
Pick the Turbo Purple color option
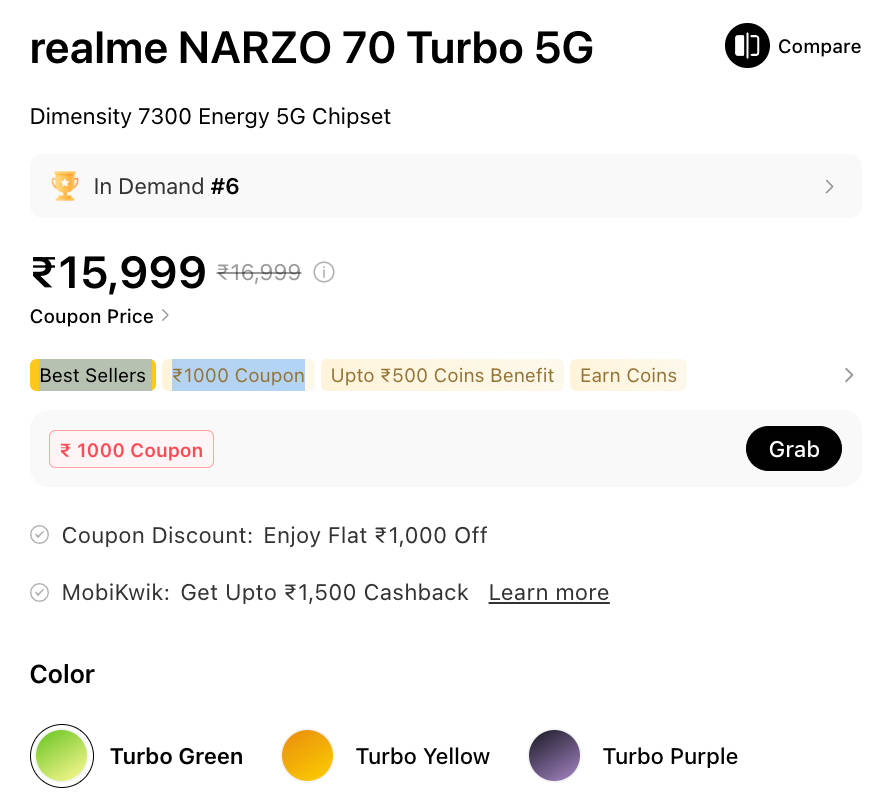click(554, 756)
